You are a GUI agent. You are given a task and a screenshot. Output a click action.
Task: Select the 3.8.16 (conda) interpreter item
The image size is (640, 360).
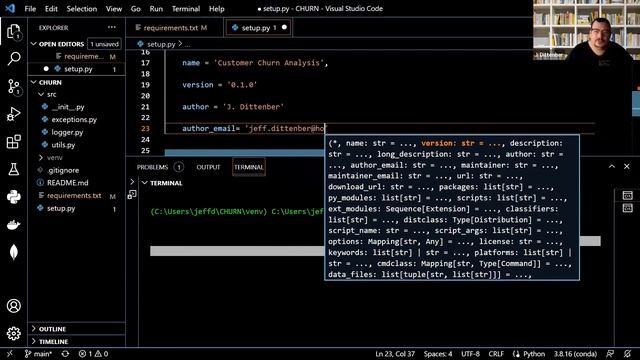575,354
